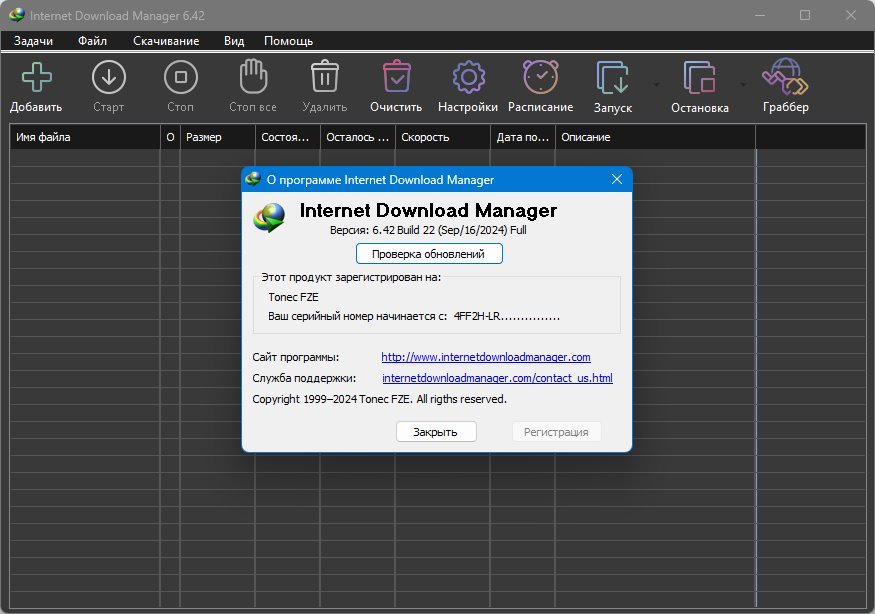Click the Добавить (add URL) plus icon

[37, 77]
